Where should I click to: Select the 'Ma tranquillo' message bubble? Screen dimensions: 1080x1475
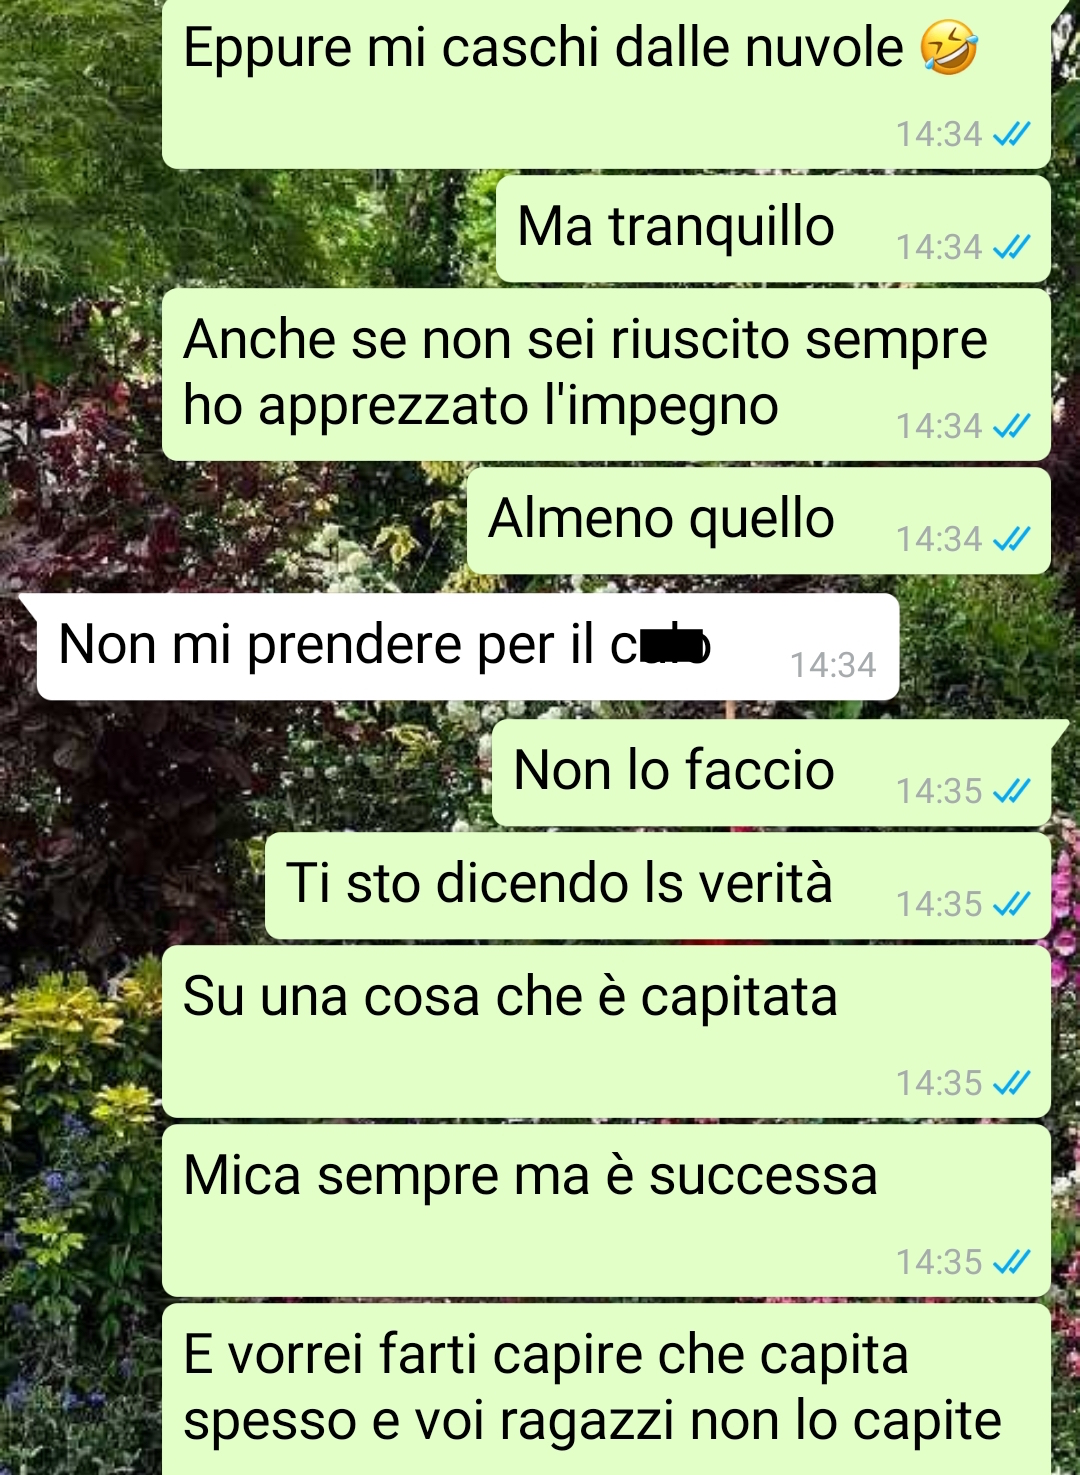tap(773, 229)
